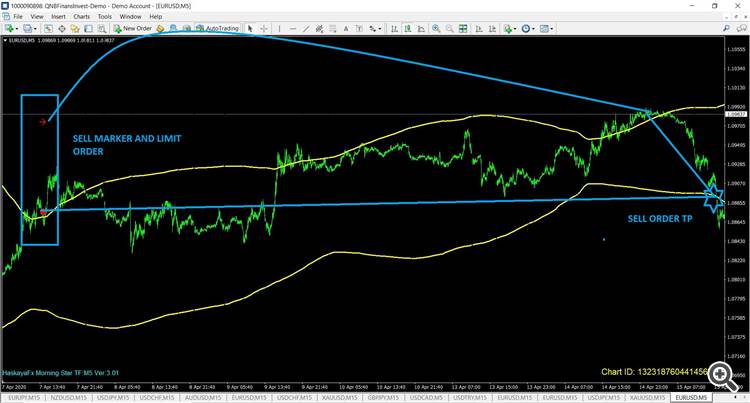Toggle the Market Watch panel
The height and width of the screenshot is (403, 750).
pos(48,29)
